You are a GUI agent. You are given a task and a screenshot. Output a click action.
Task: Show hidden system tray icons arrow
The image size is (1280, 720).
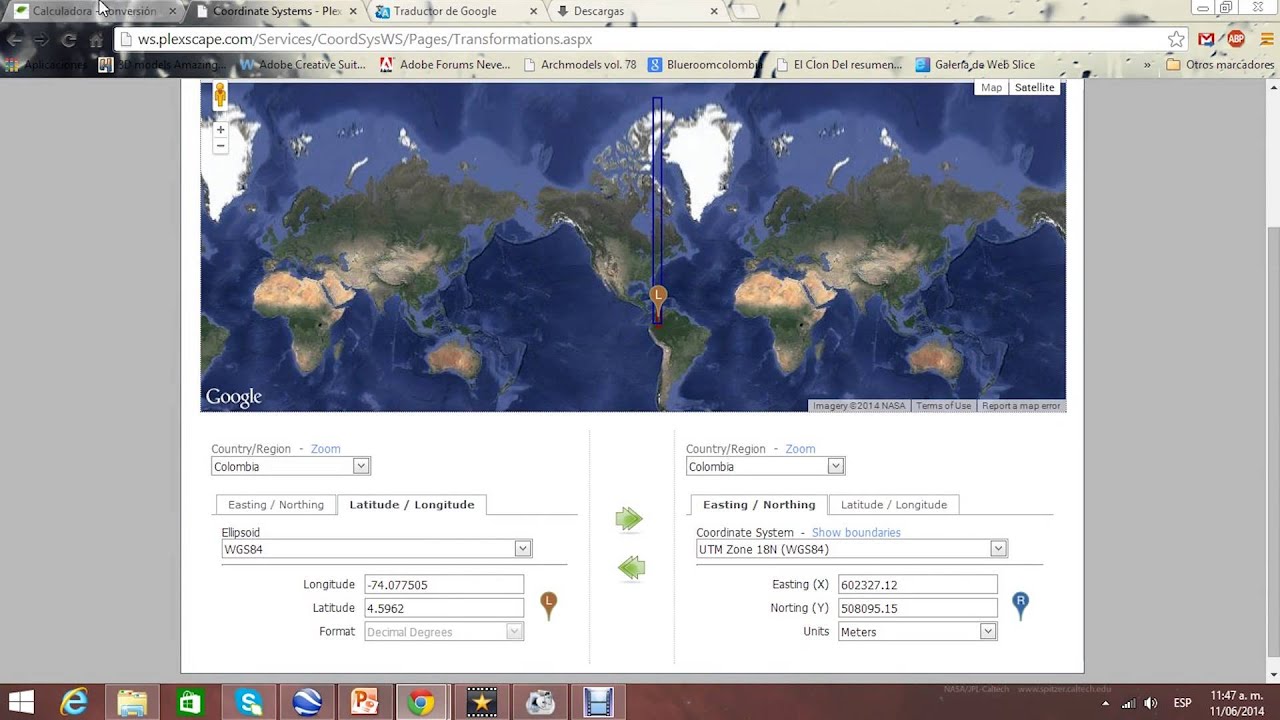tap(1108, 704)
